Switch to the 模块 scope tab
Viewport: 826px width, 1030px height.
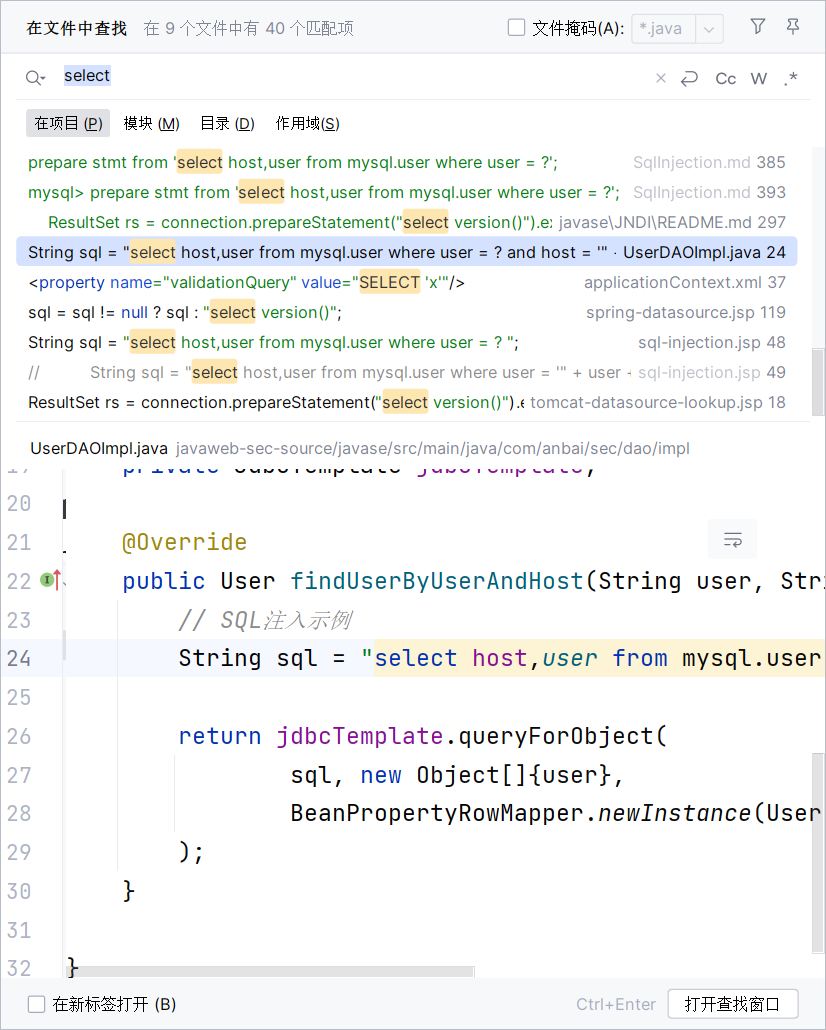151,123
